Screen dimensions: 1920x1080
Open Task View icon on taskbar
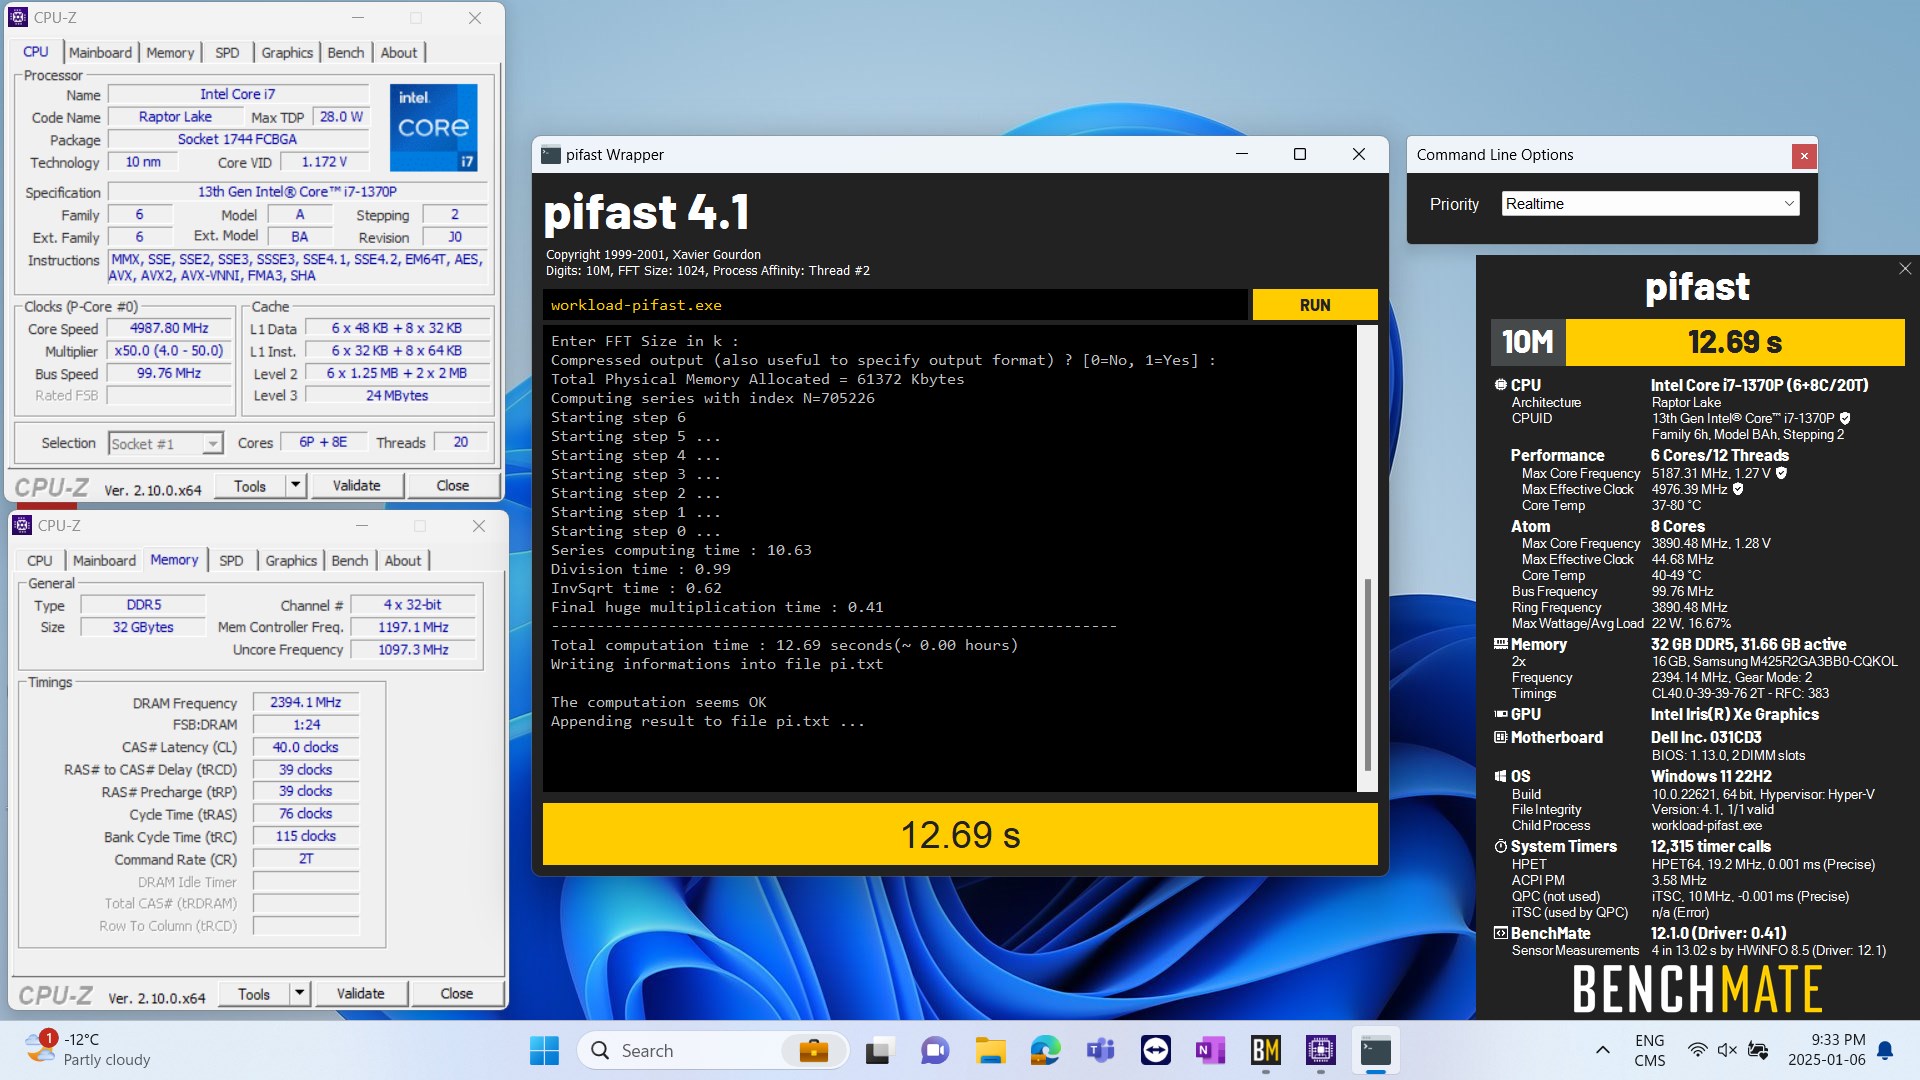(879, 1050)
